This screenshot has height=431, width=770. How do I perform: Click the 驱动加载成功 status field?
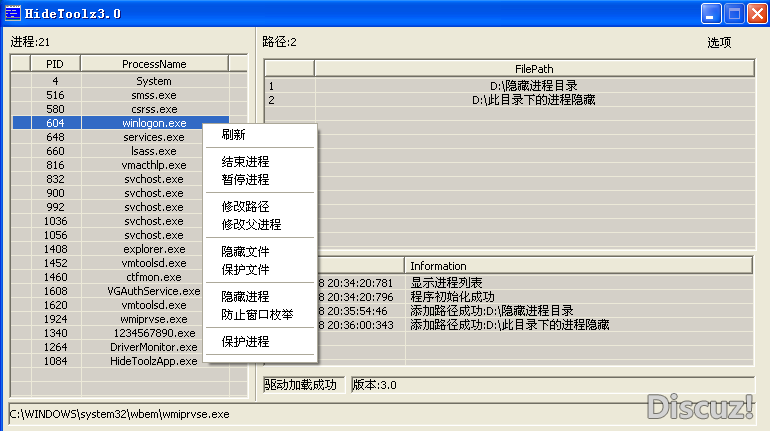[304, 385]
